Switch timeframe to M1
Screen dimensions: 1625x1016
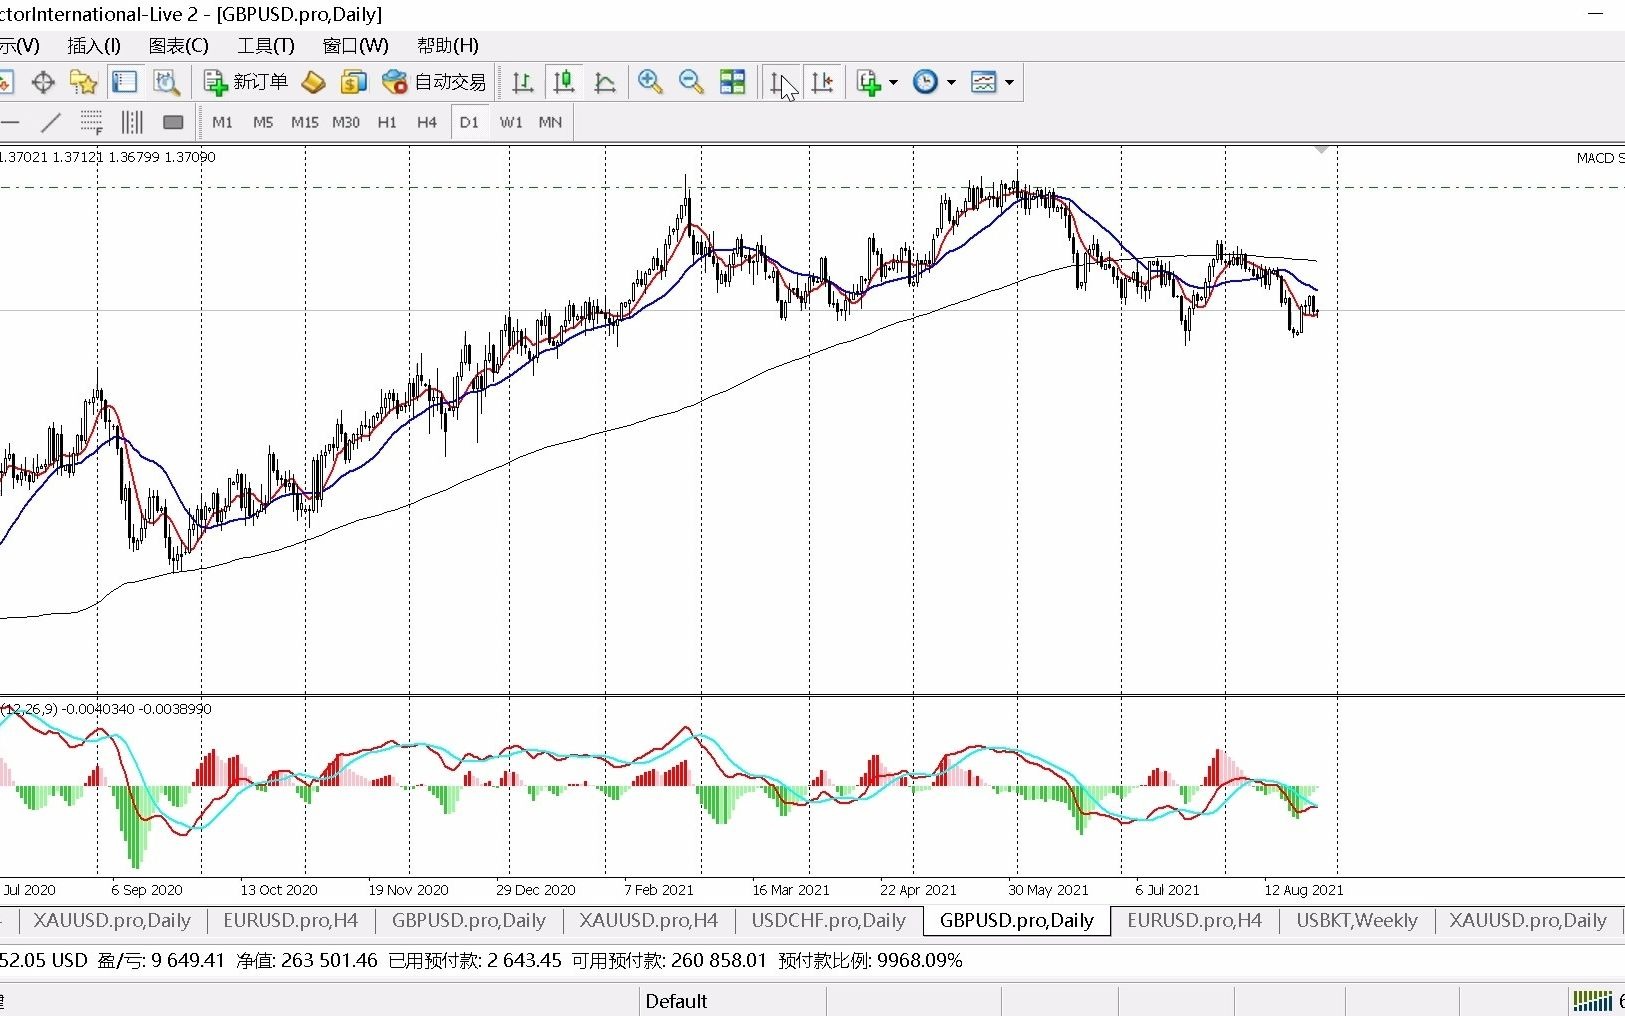222,122
